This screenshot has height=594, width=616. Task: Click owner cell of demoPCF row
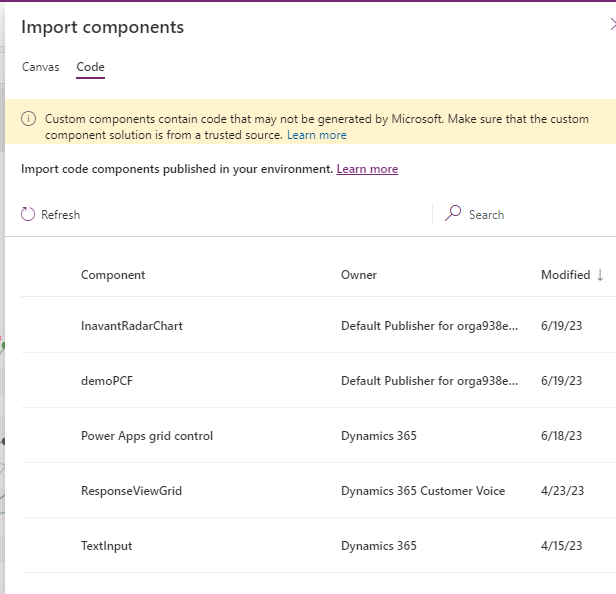[429, 381]
